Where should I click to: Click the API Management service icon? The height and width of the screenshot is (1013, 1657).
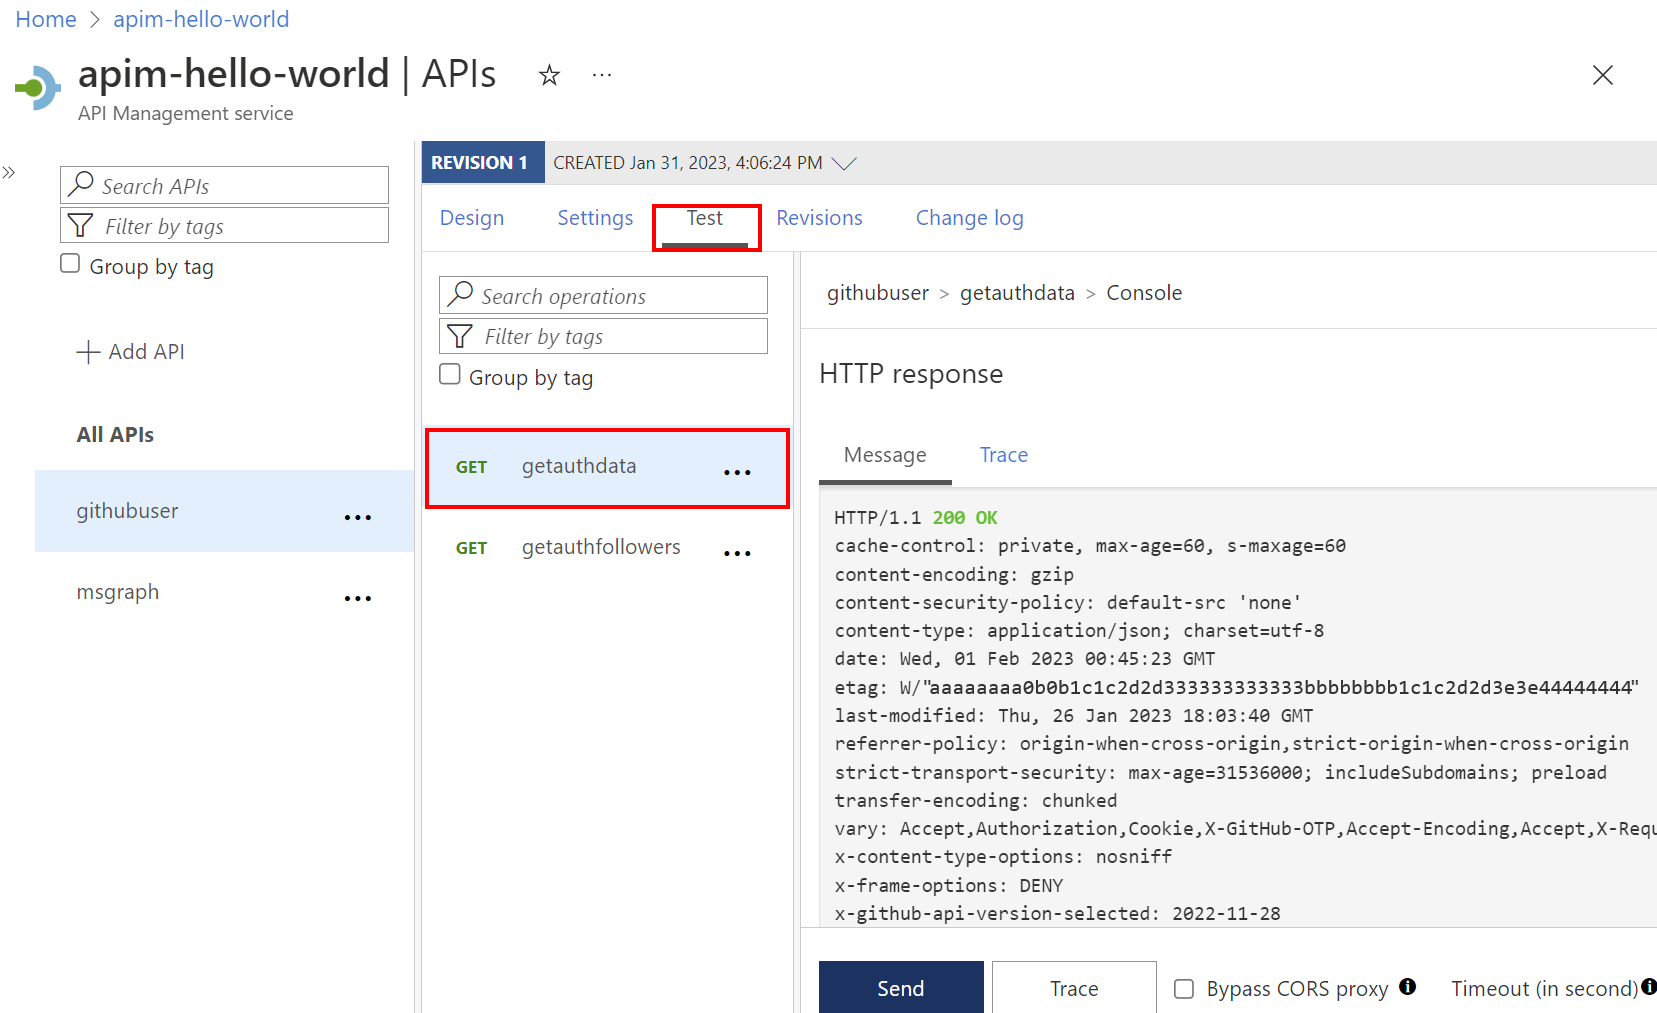point(37,87)
